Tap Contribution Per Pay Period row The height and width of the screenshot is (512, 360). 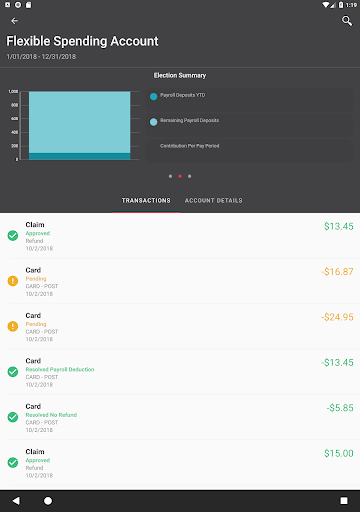249,151
